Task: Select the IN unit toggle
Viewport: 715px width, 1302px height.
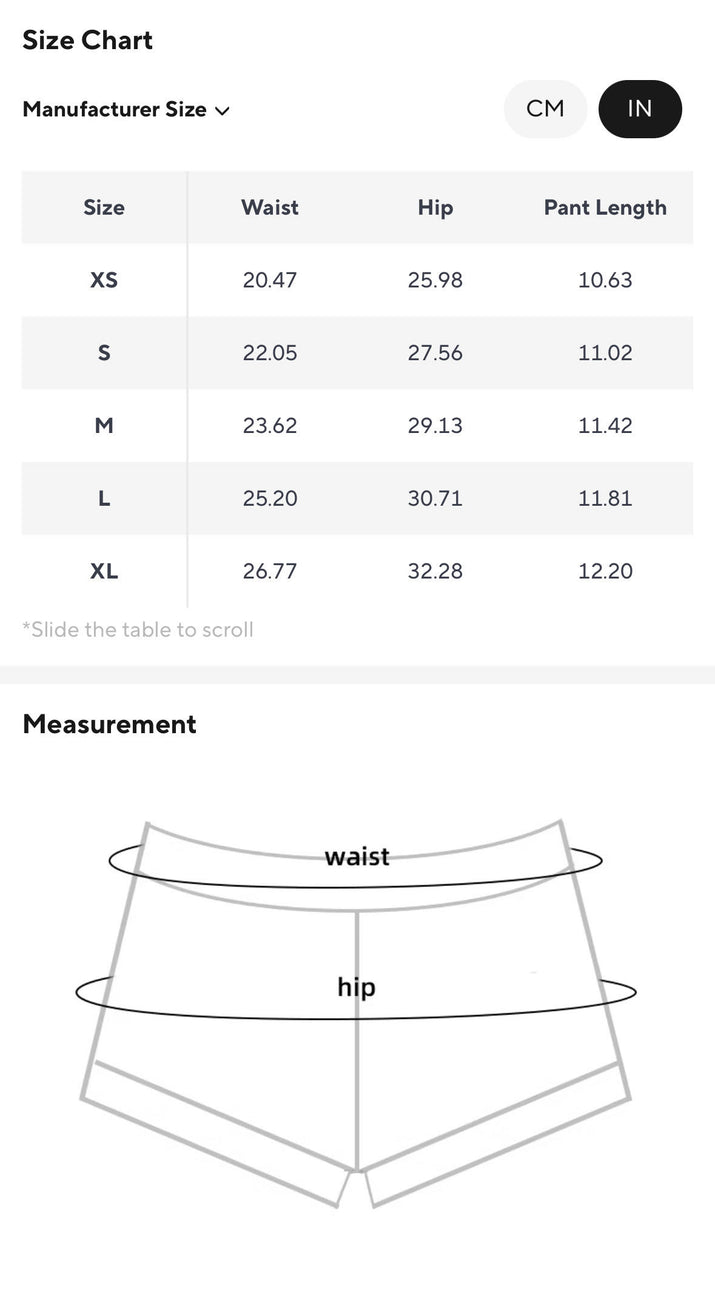Action: pyautogui.click(x=640, y=109)
